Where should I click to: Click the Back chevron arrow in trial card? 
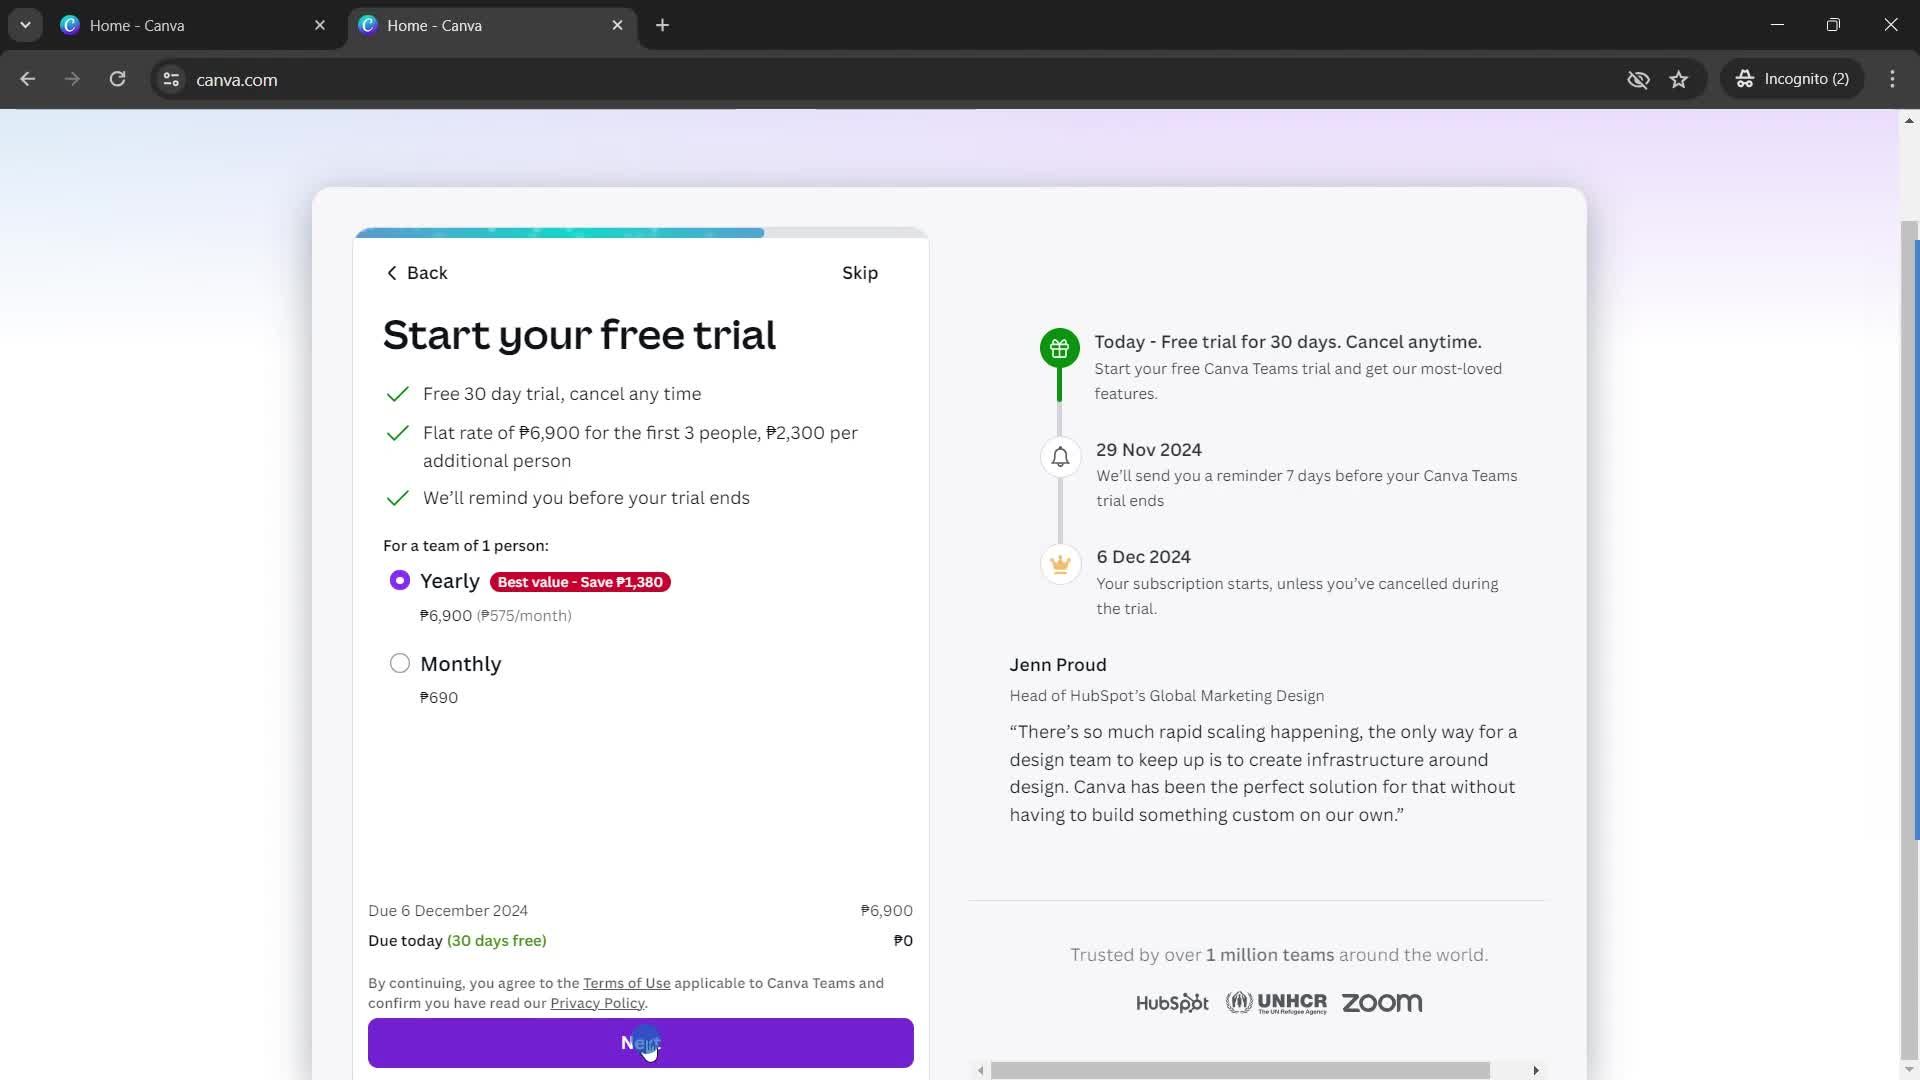point(391,273)
